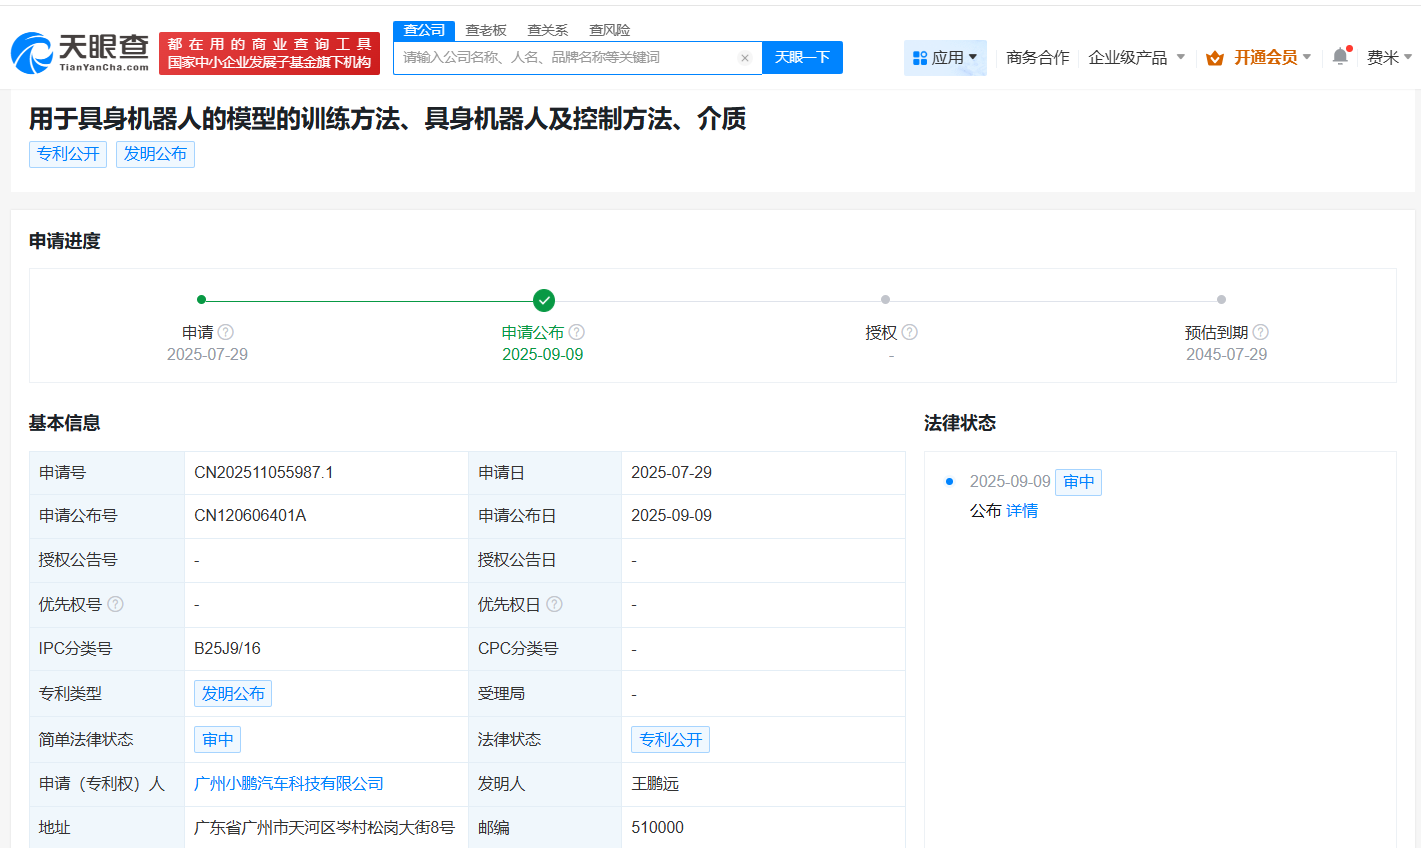Viewport: 1421px width, 848px height.
Task: Open the 商务合作 menu item
Action: point(1037,57)
